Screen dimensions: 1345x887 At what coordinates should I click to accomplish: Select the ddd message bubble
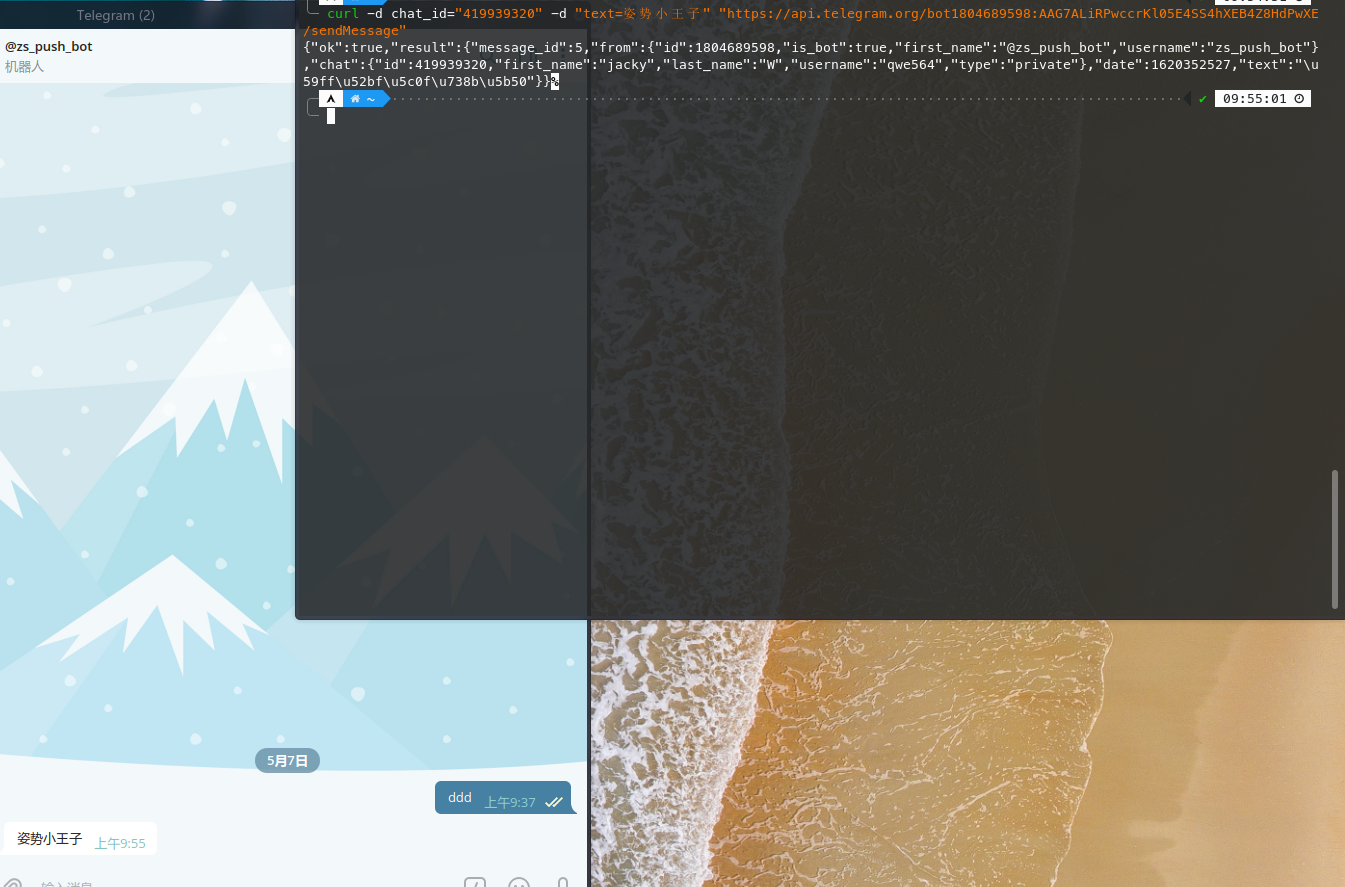(x=504, y=797)
